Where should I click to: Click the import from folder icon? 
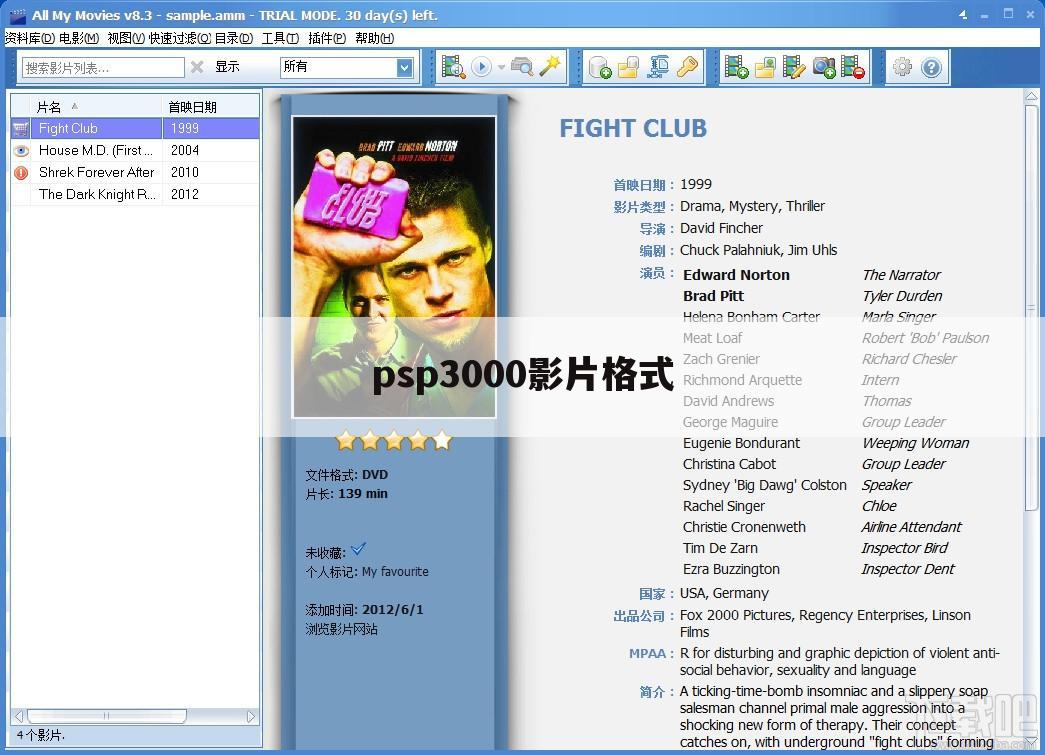point(765,67)
